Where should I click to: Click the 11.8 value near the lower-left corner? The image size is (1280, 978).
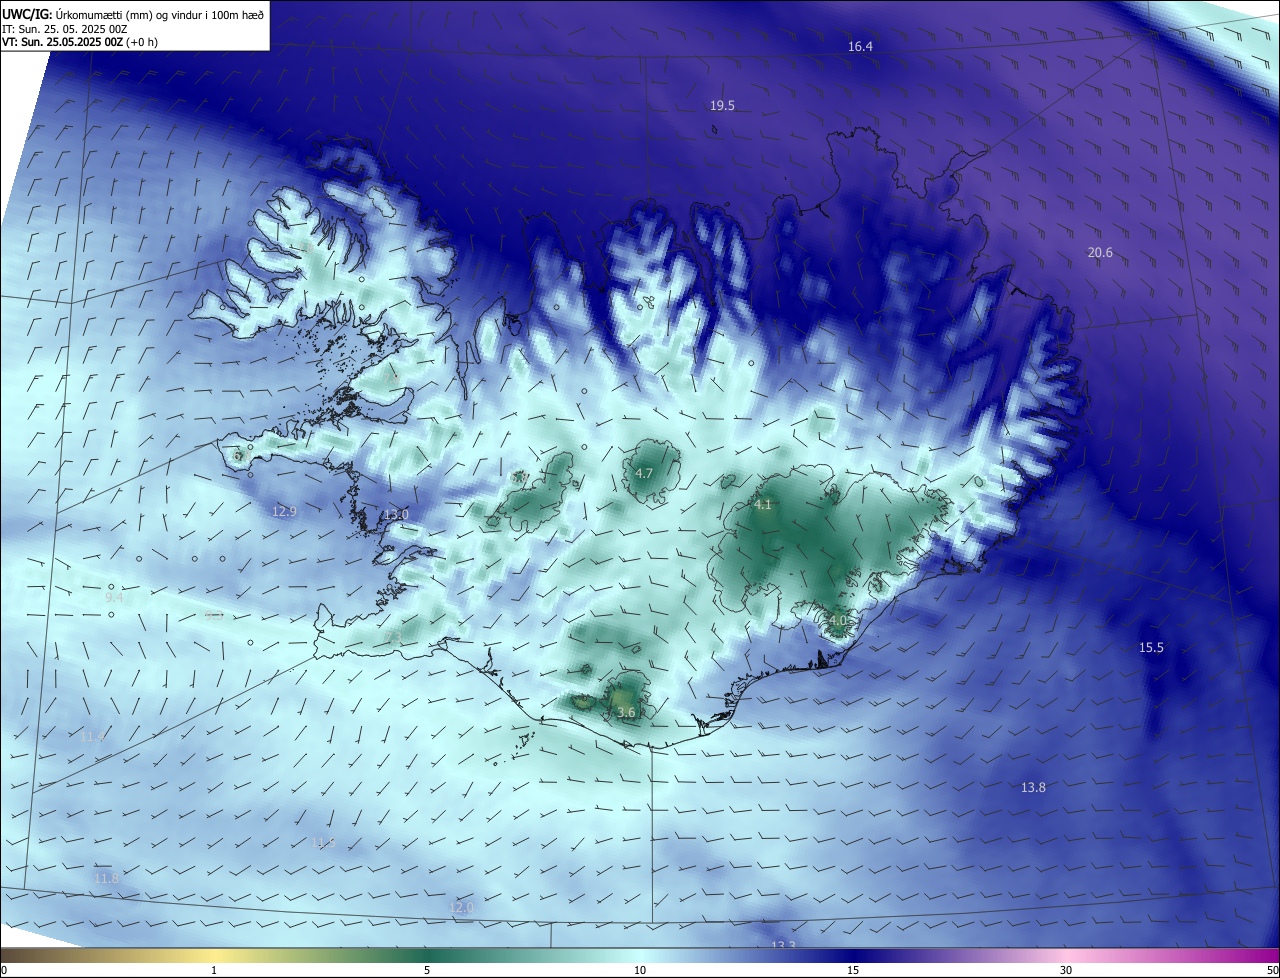tap(106, 879)
